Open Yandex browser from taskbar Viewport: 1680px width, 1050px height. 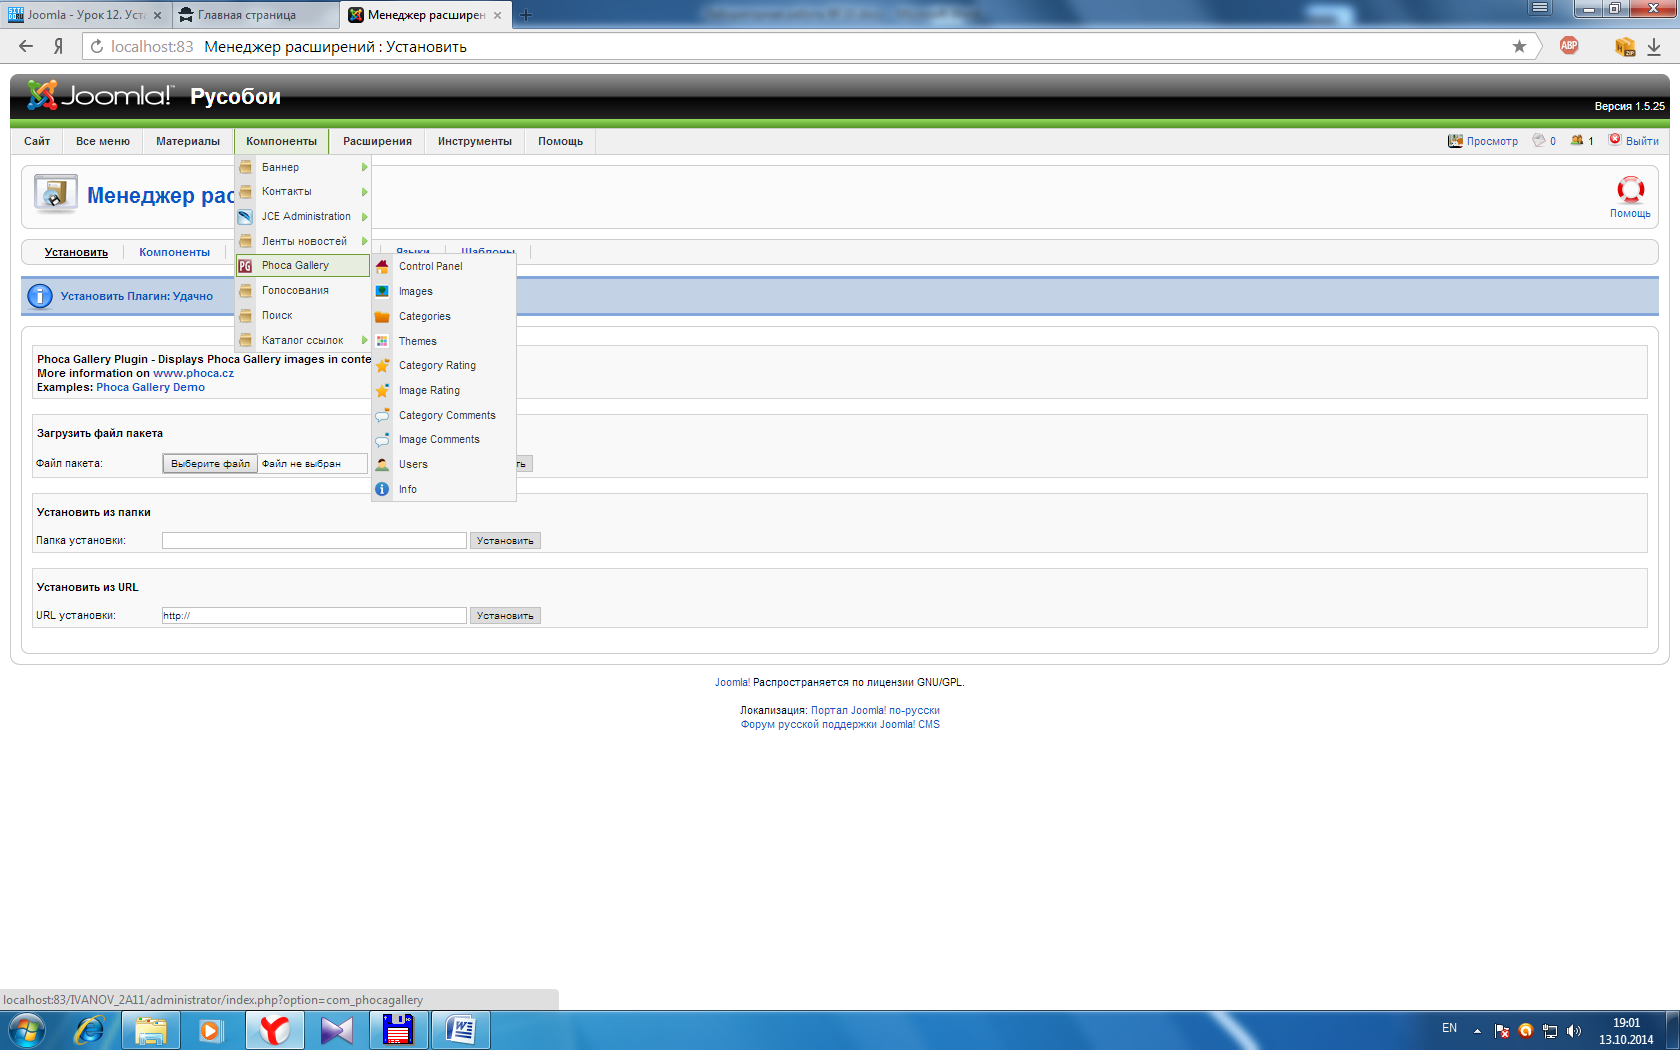pos(274,1030)
